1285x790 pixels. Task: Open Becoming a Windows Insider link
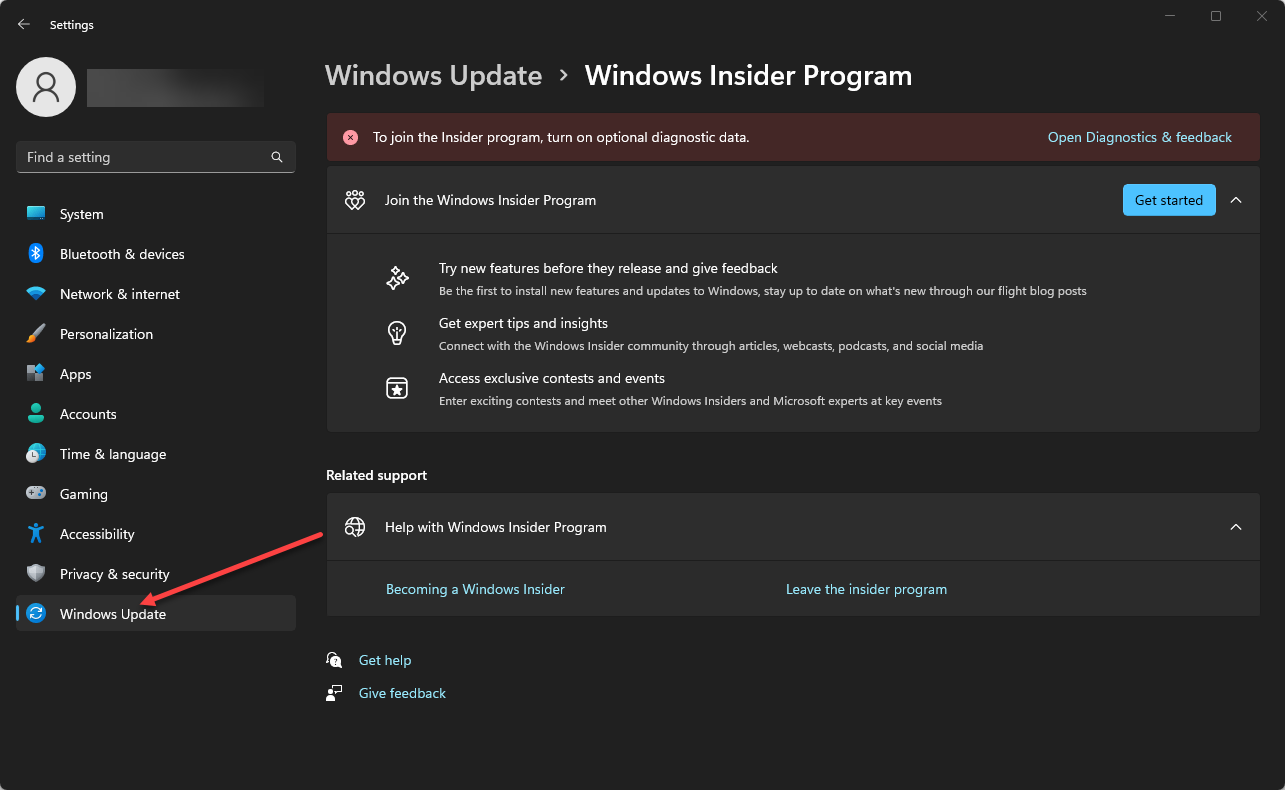pyautogui.click(x=475, y=589)
